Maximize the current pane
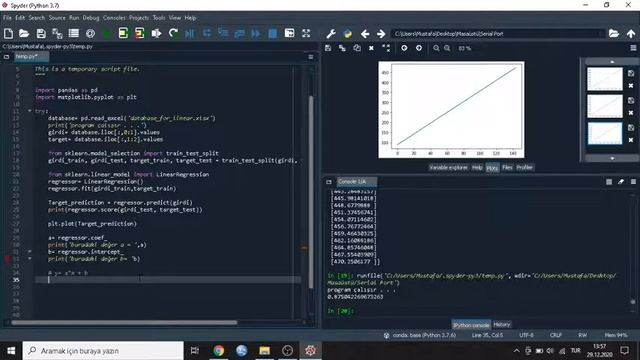640x360 pixels. pyautogui.click(x=289, y=33)
